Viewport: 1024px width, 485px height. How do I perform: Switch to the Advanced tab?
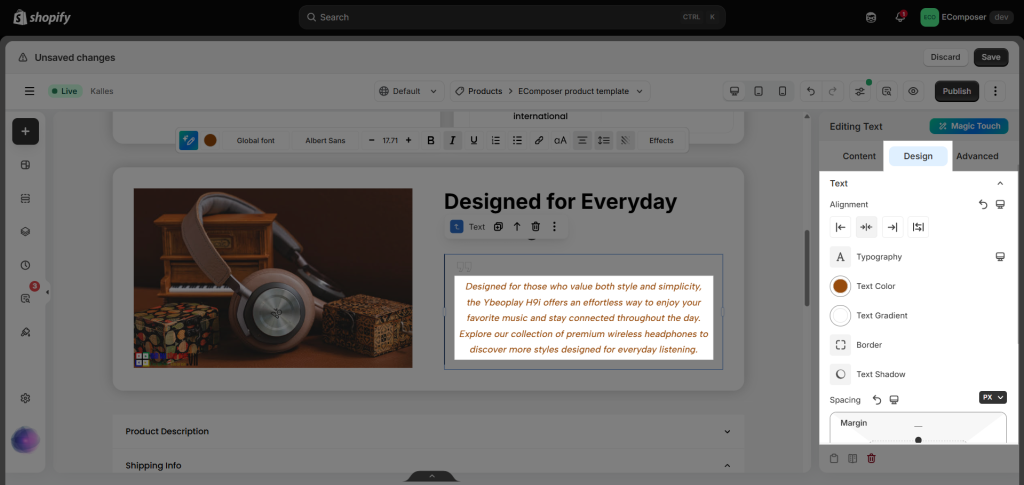977,156
